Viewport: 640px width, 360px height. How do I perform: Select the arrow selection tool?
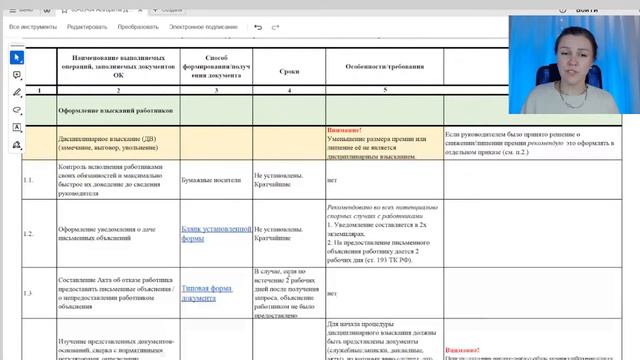pyautogui.click(x=17, y=58)
